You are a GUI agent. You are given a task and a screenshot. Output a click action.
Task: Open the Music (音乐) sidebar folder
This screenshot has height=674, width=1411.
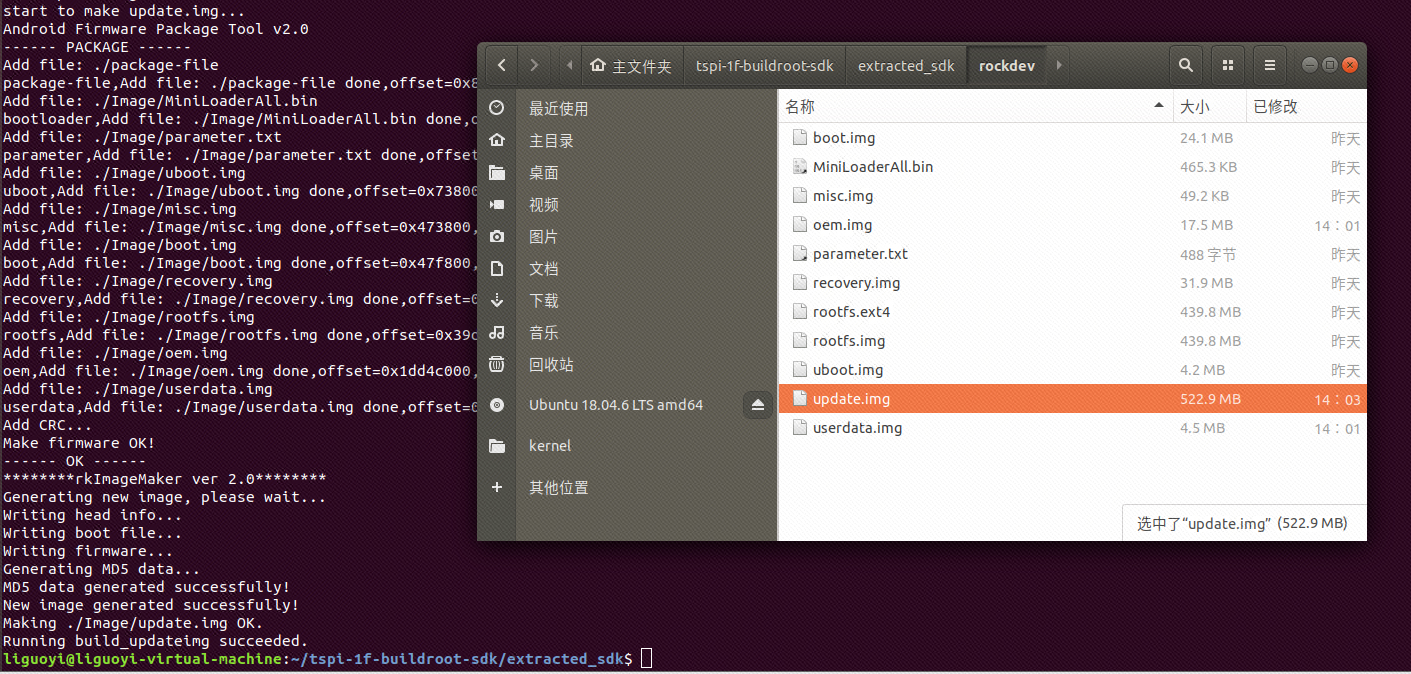pos(544,333)
